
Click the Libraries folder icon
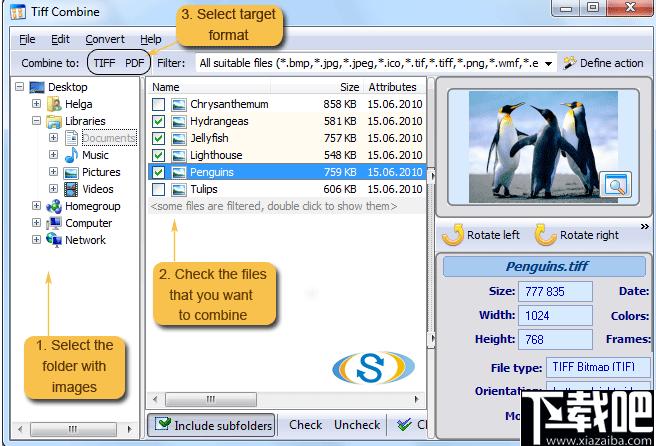click(x=54, y=121)
